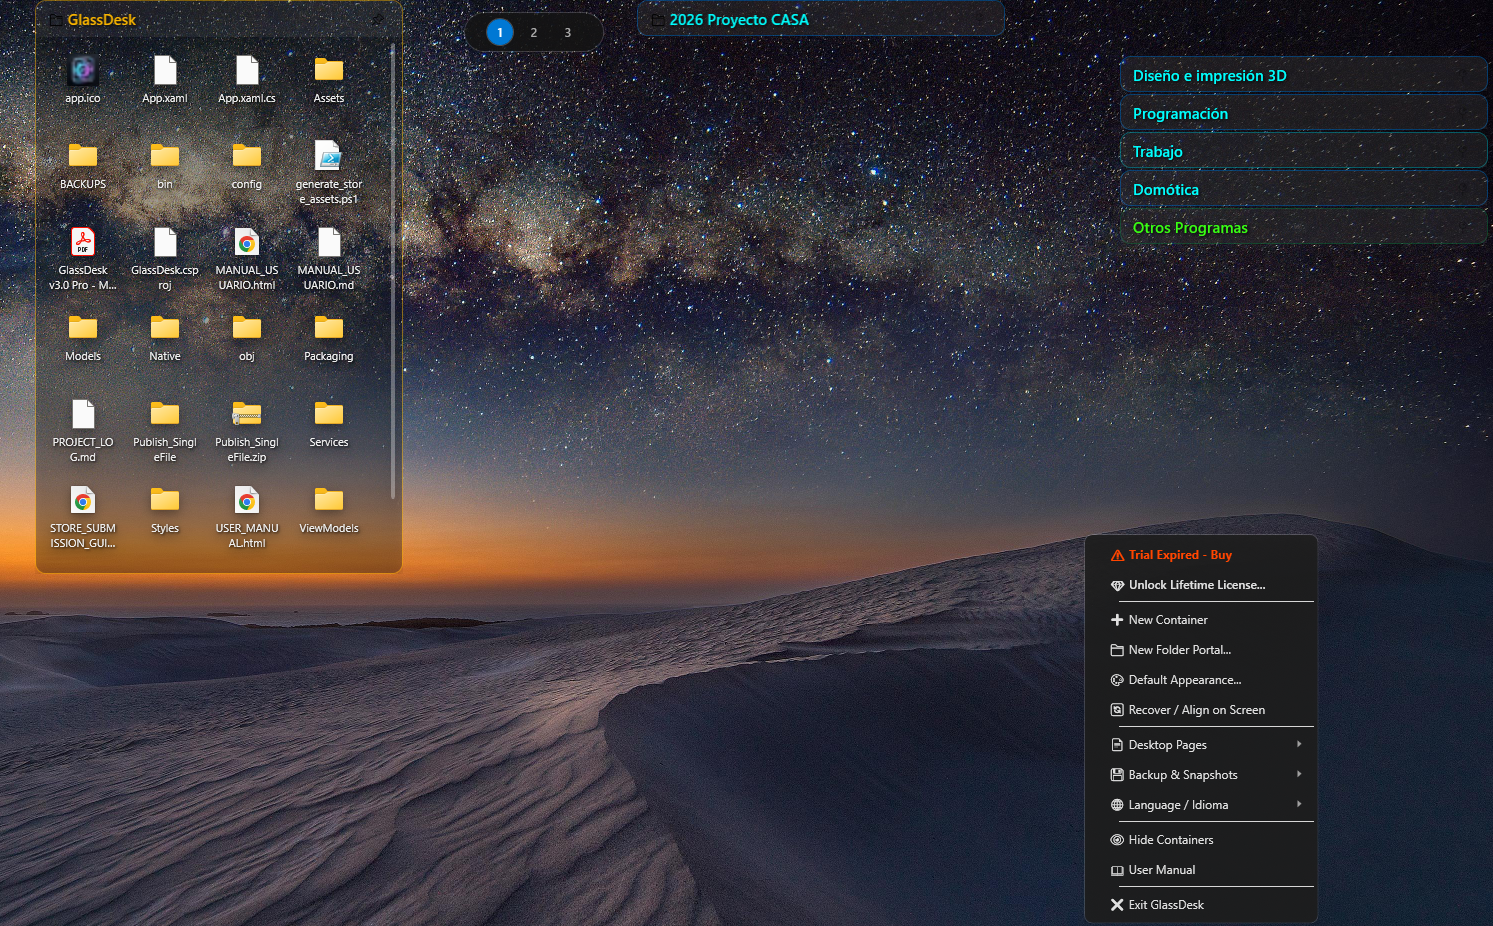Expand the Diseño e impresión 3D container
This screenshot has width=1493, height=926.
(x=1304, y=75)
